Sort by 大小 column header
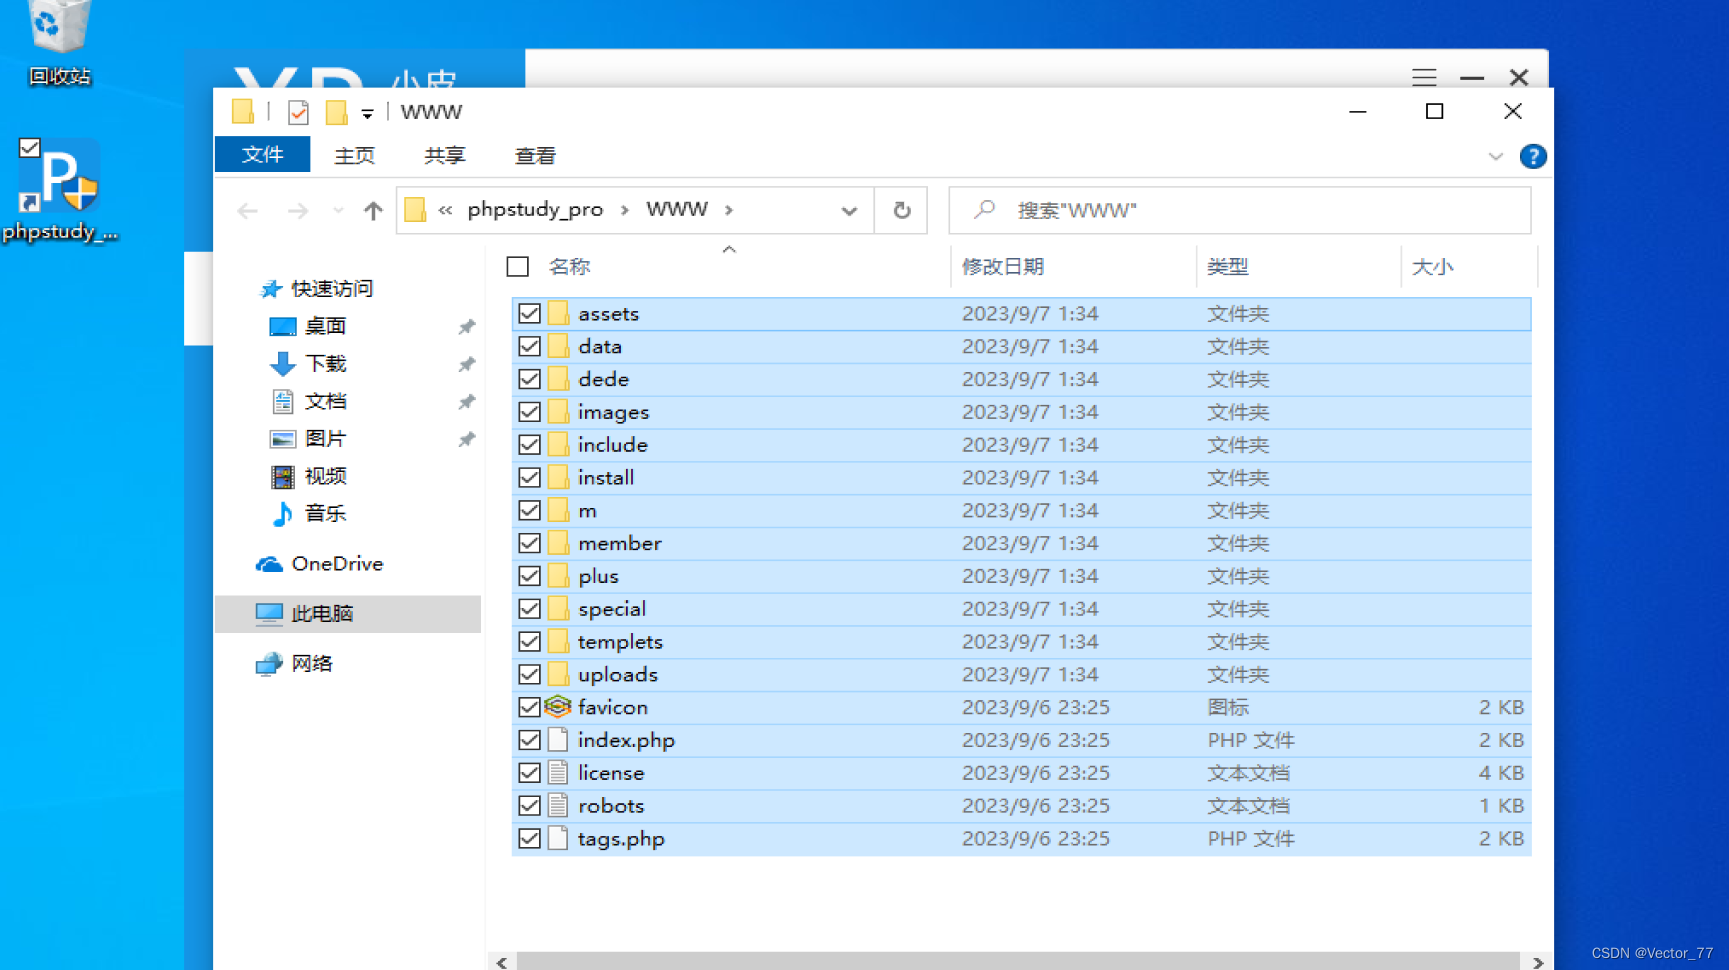 [x=1432, y=267]
